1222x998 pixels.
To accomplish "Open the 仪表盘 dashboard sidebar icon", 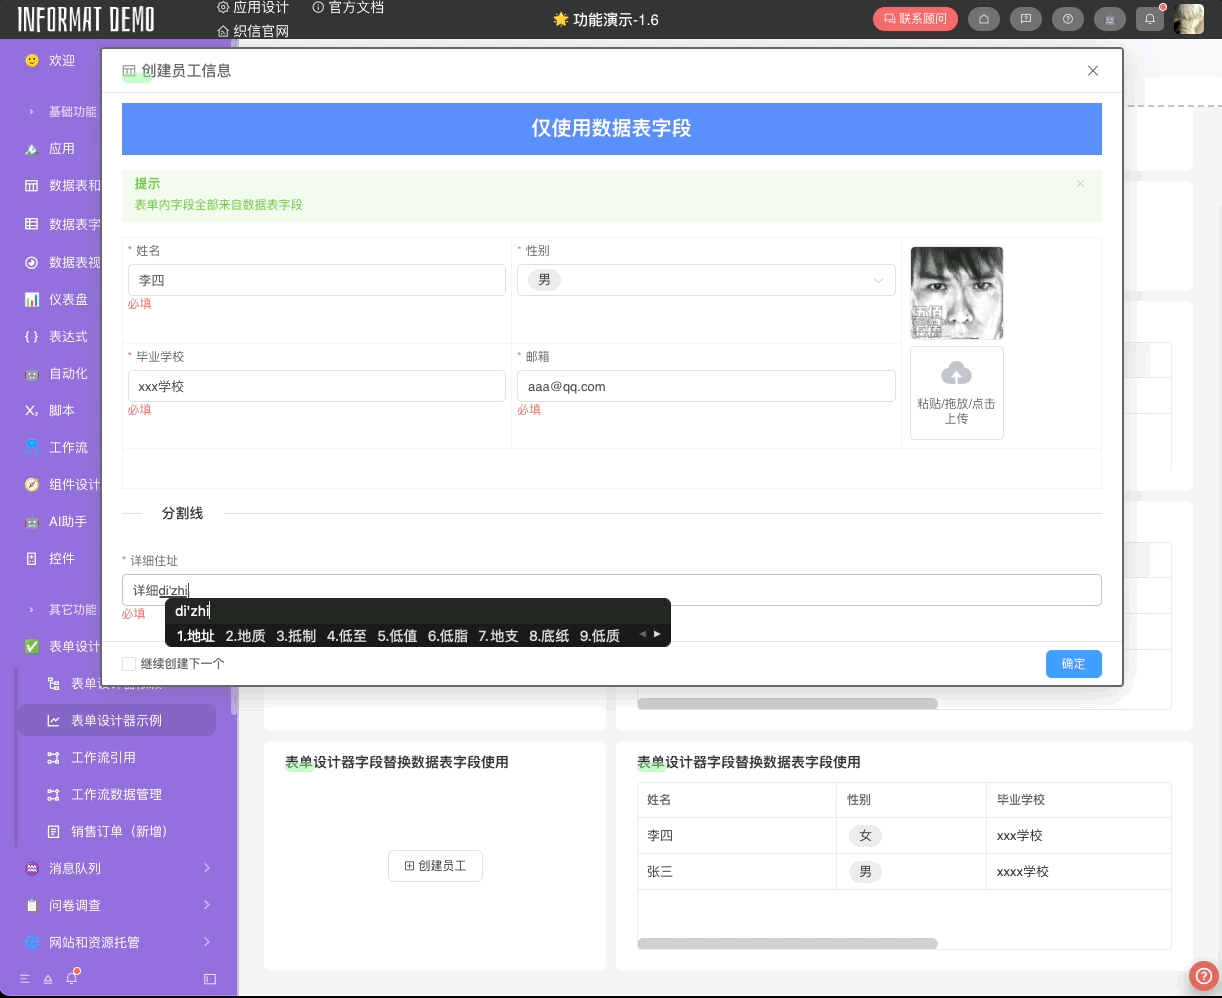I will pyautogui.click(x=32, y=299).
